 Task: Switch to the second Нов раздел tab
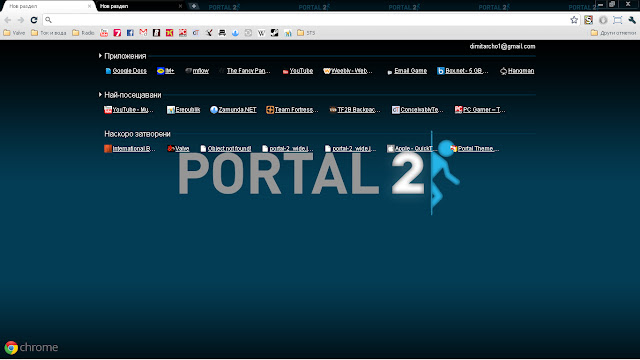(x=139, y=6)
